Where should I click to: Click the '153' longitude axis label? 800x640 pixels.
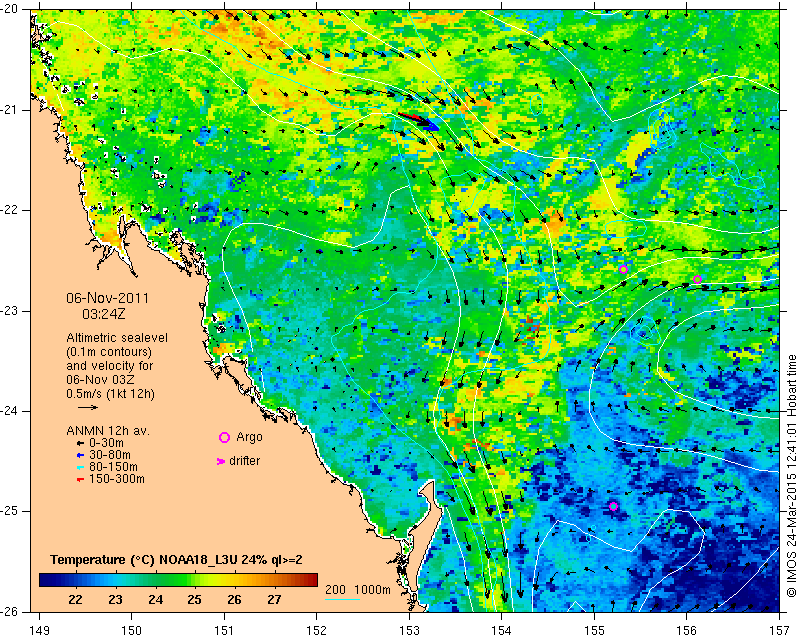pos(409,631)
